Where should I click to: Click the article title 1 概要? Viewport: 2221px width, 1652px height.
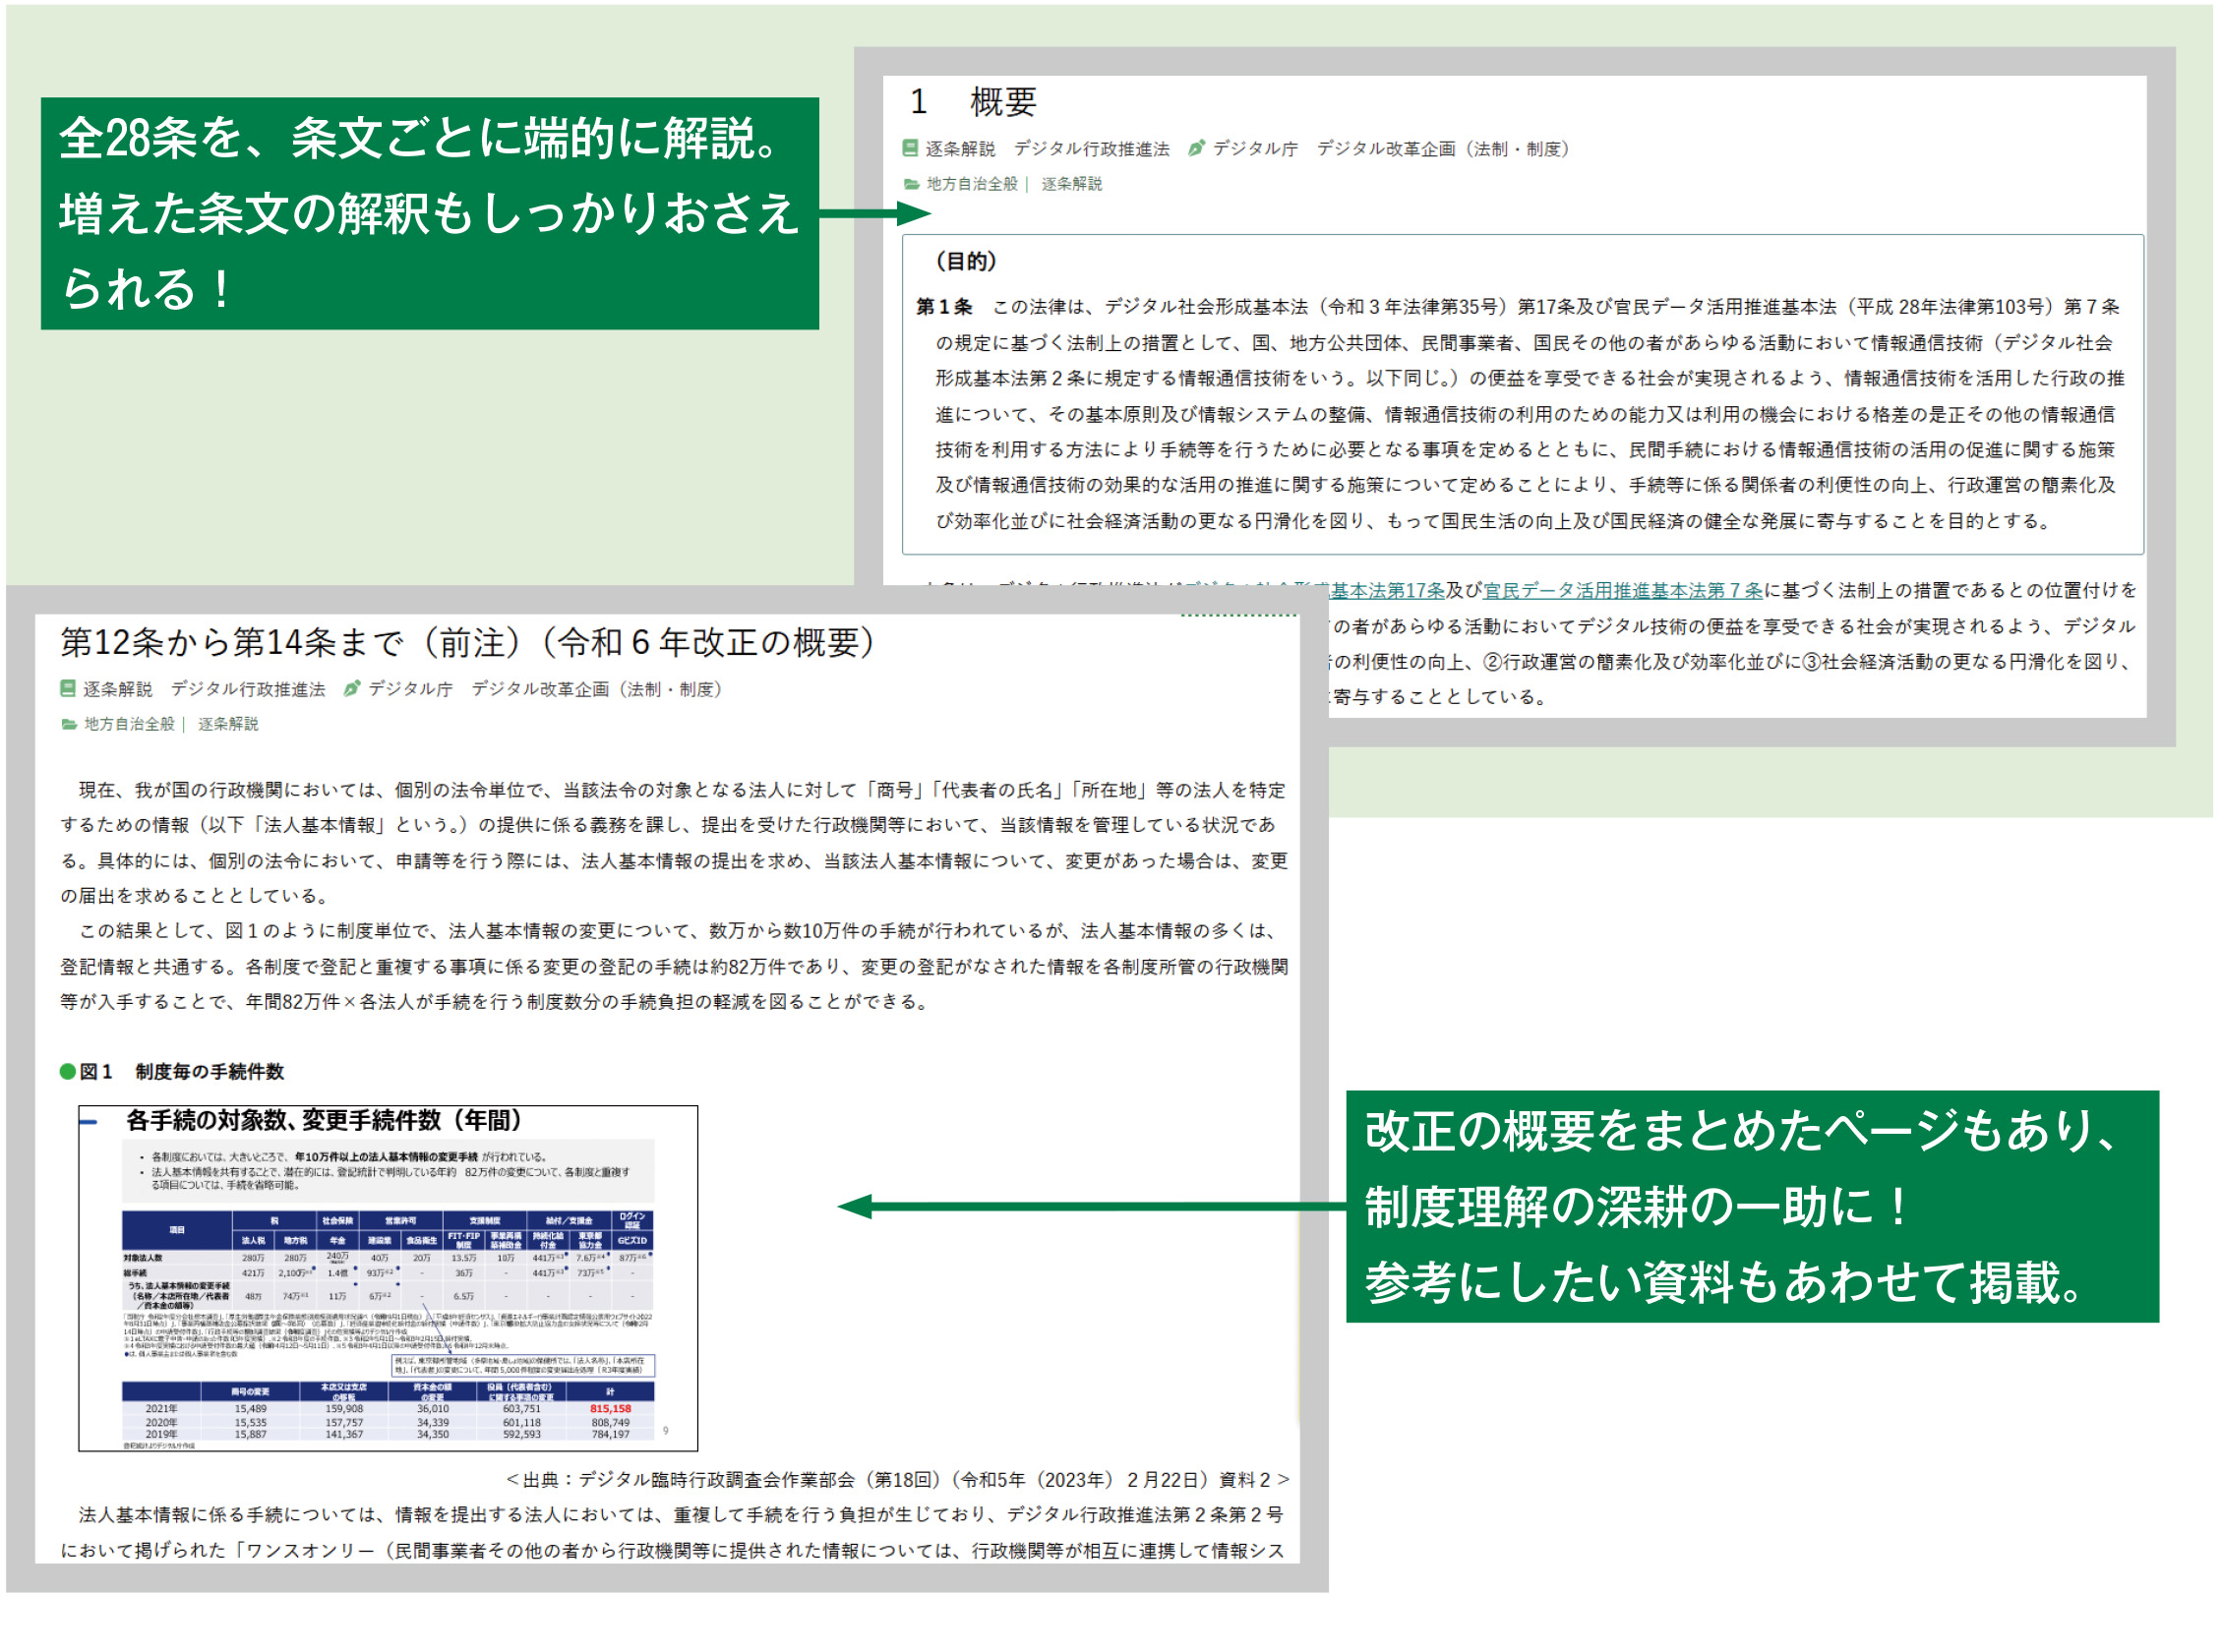tap(975, 100)
